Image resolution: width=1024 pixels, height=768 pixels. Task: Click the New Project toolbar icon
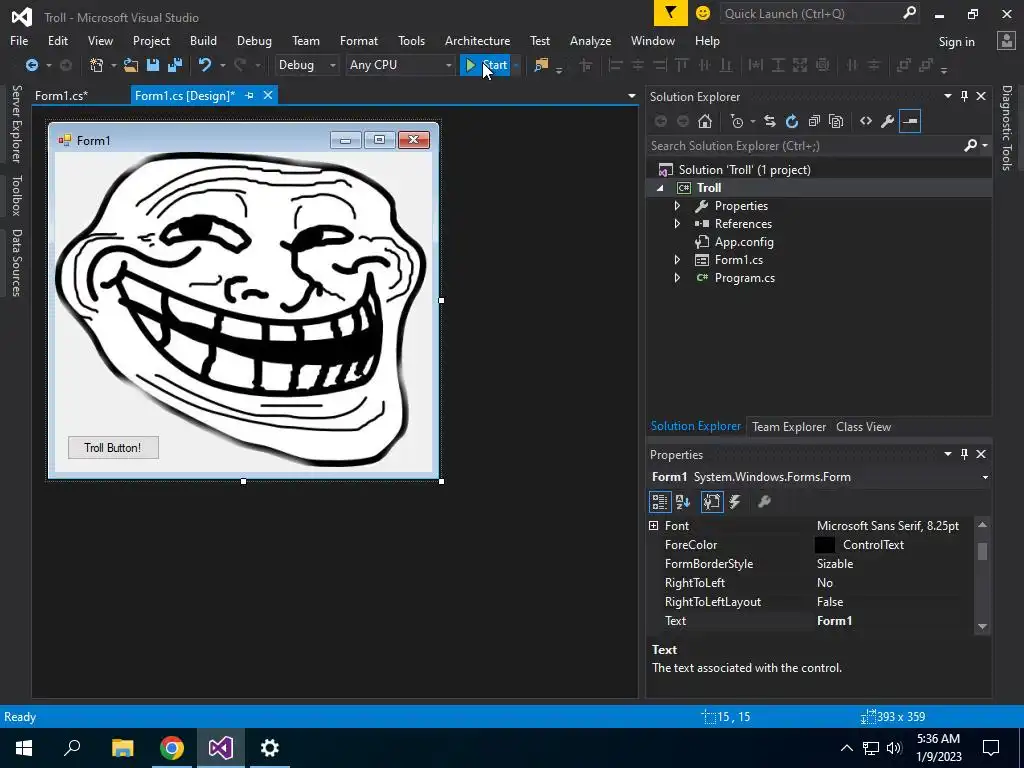[x=97, y=65]
